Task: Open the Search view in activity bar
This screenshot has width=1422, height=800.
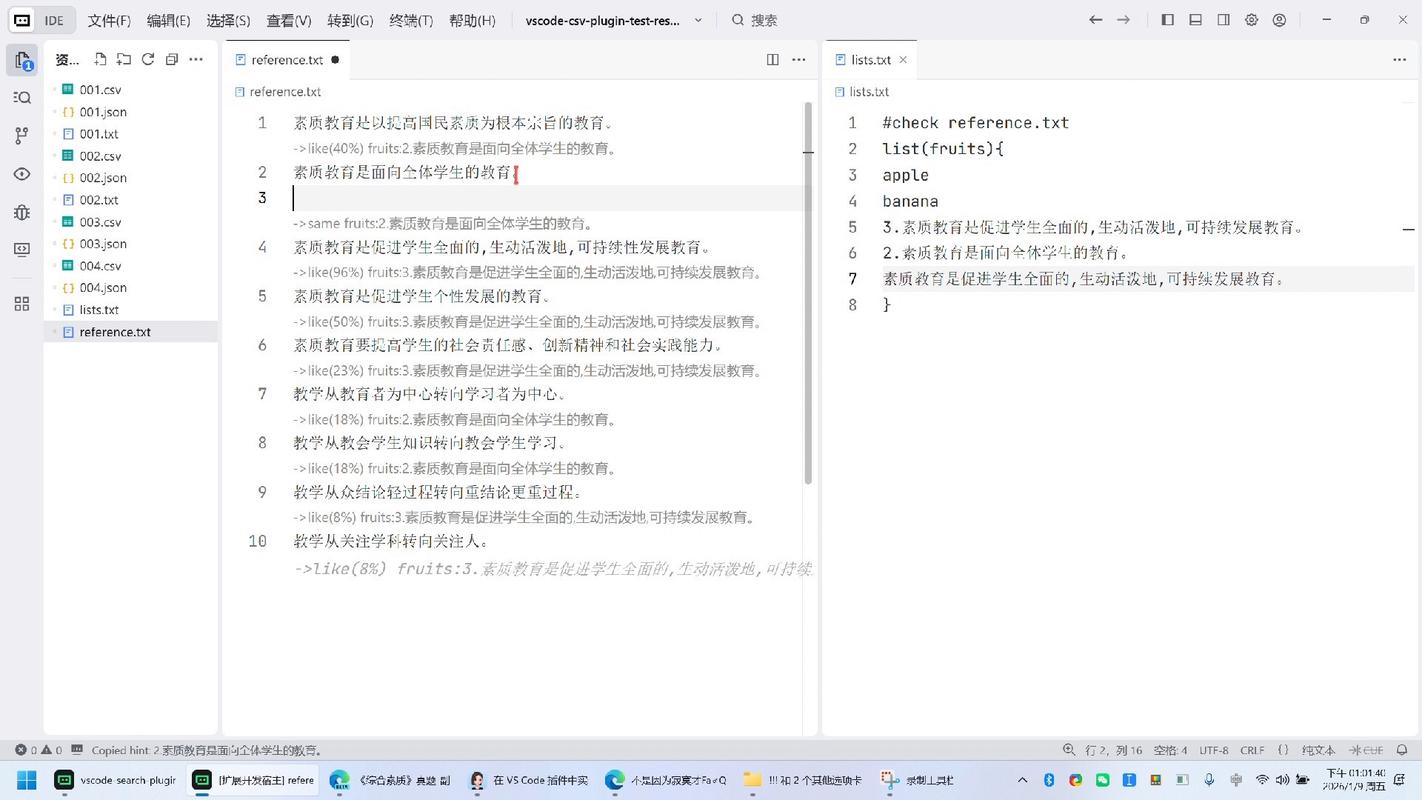Action: pyautogui.click(x=22, y=98)
